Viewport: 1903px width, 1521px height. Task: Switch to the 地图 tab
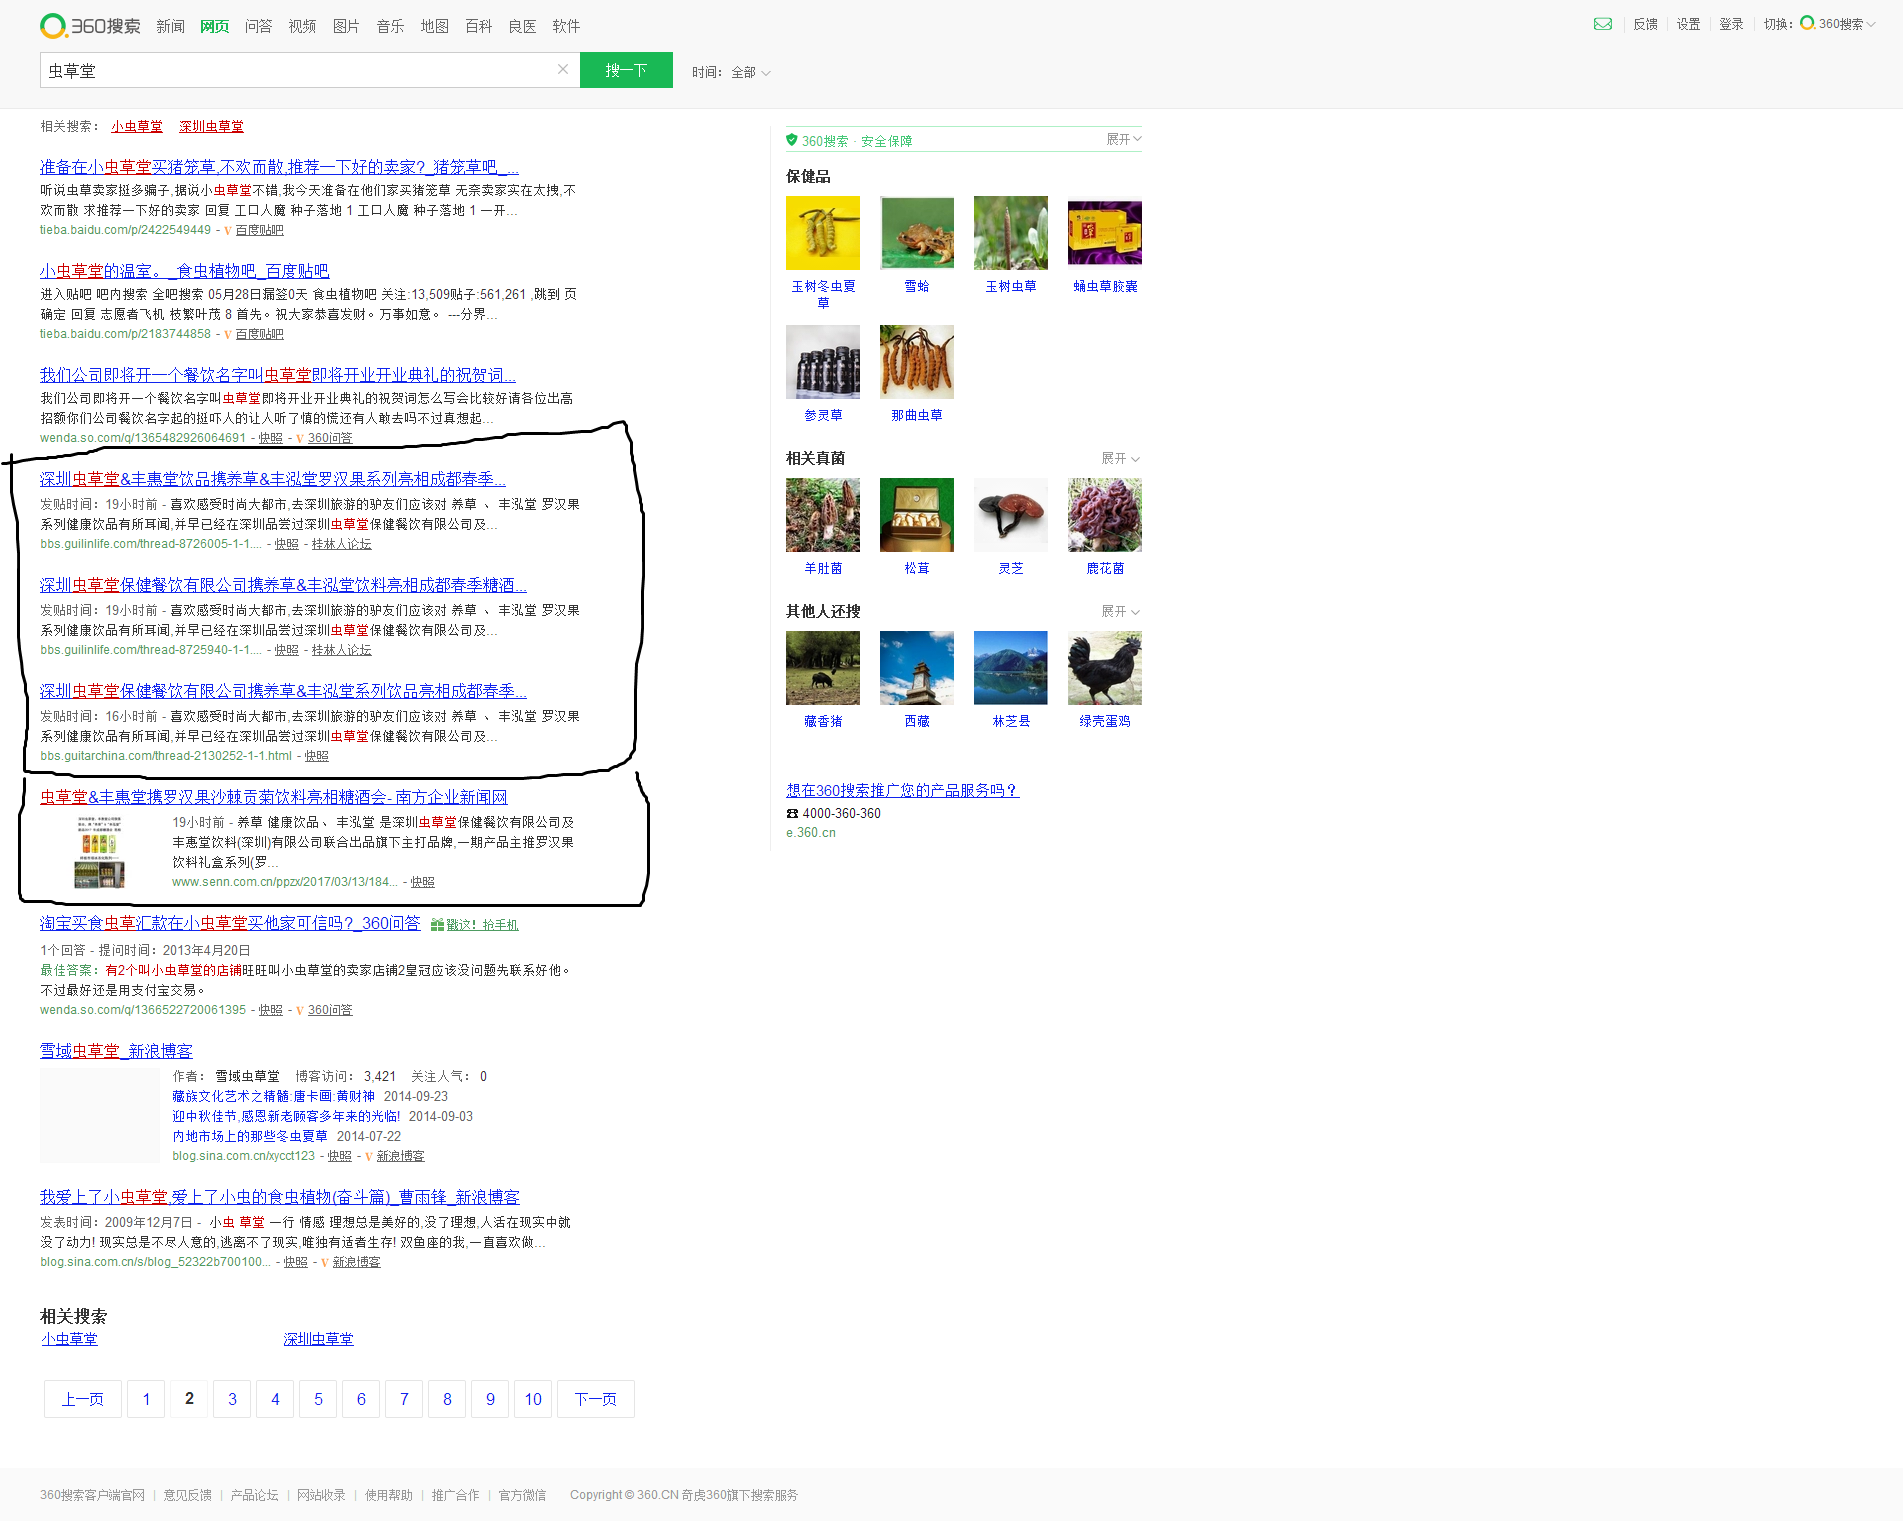point(434,26)
